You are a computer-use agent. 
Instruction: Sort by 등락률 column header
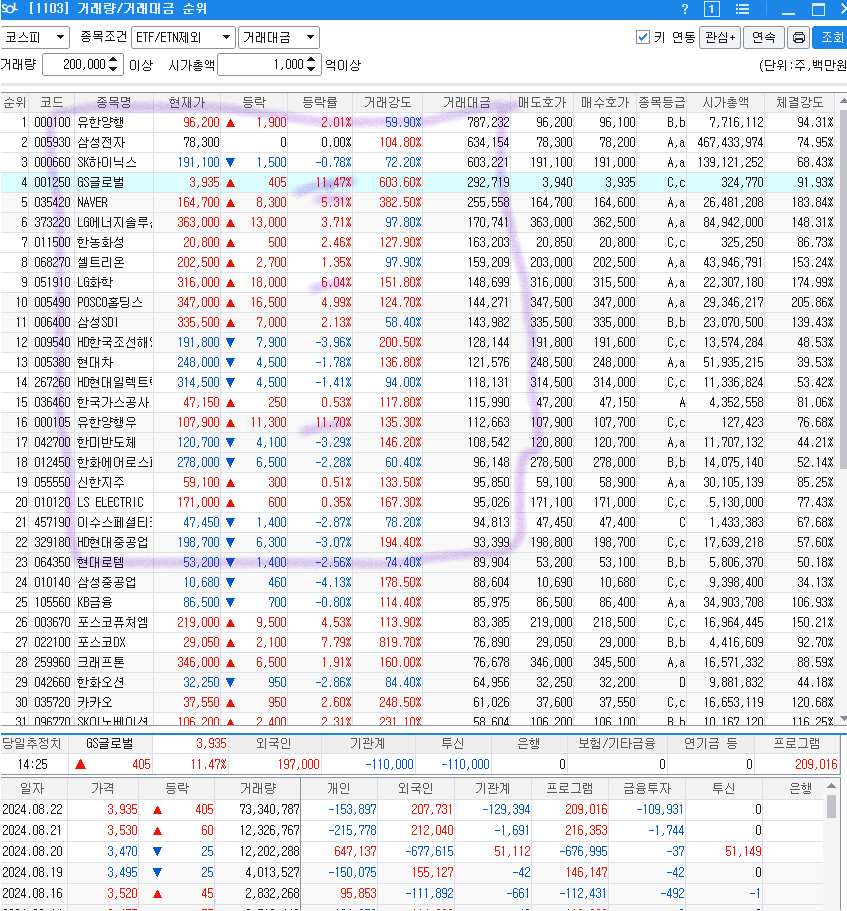[320, 103]
